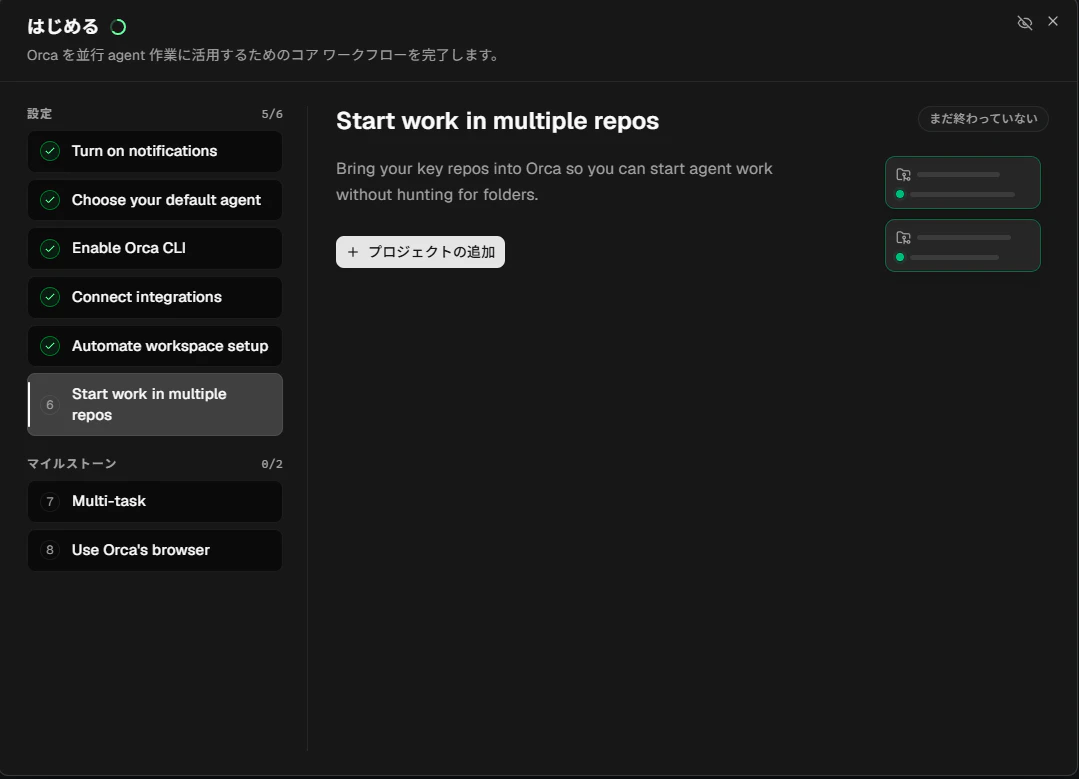
Task: Click the Start work in multiple repos heading
Action: [x=498, y=120]
